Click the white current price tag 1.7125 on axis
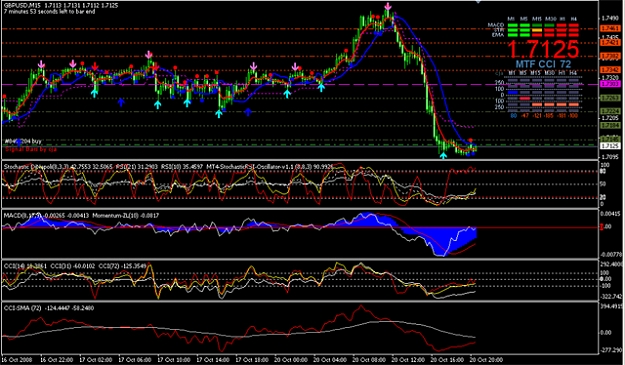 (610, 146)
